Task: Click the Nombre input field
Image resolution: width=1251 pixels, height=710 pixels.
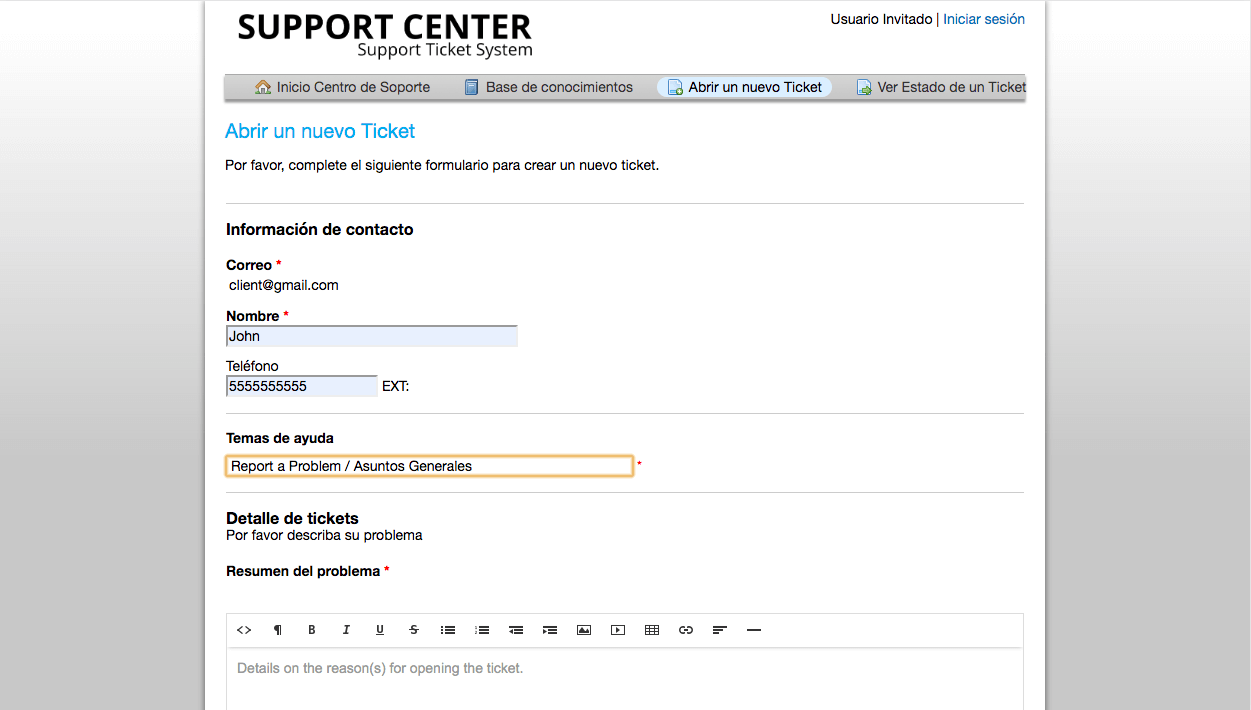Action: 372,336
